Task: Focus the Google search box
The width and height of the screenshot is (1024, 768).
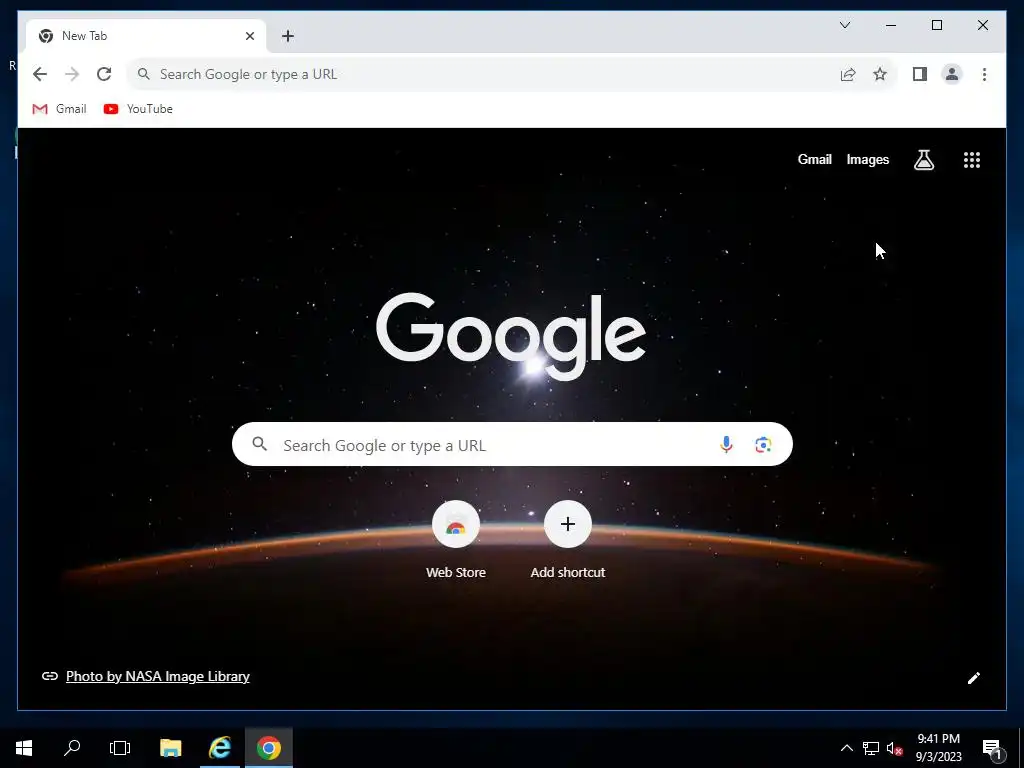Action: click(512, 444)
